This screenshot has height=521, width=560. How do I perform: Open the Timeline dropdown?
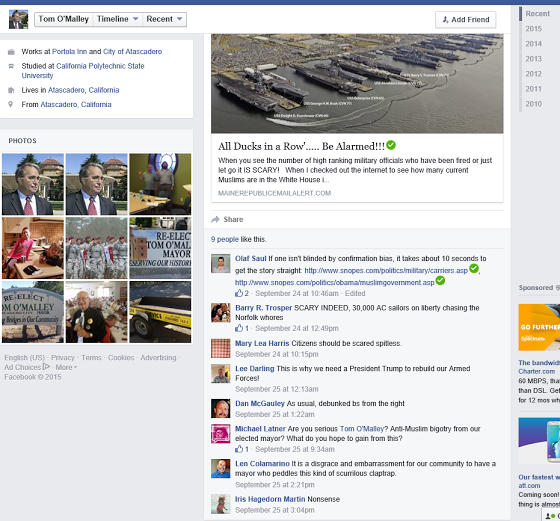pos(117,19)
